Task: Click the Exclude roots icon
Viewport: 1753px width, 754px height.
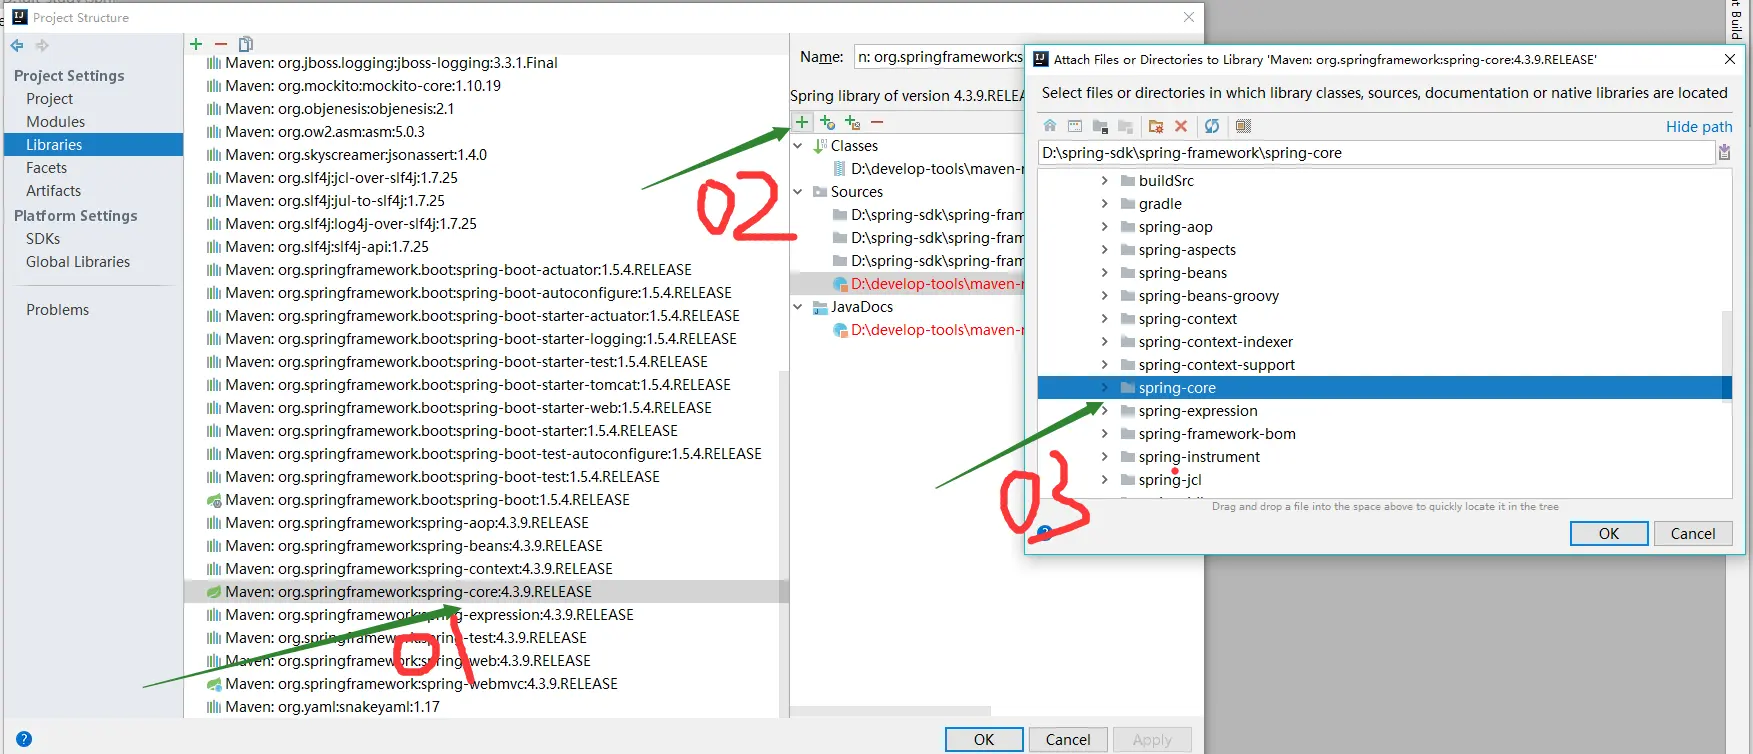Action: [852, 122]
